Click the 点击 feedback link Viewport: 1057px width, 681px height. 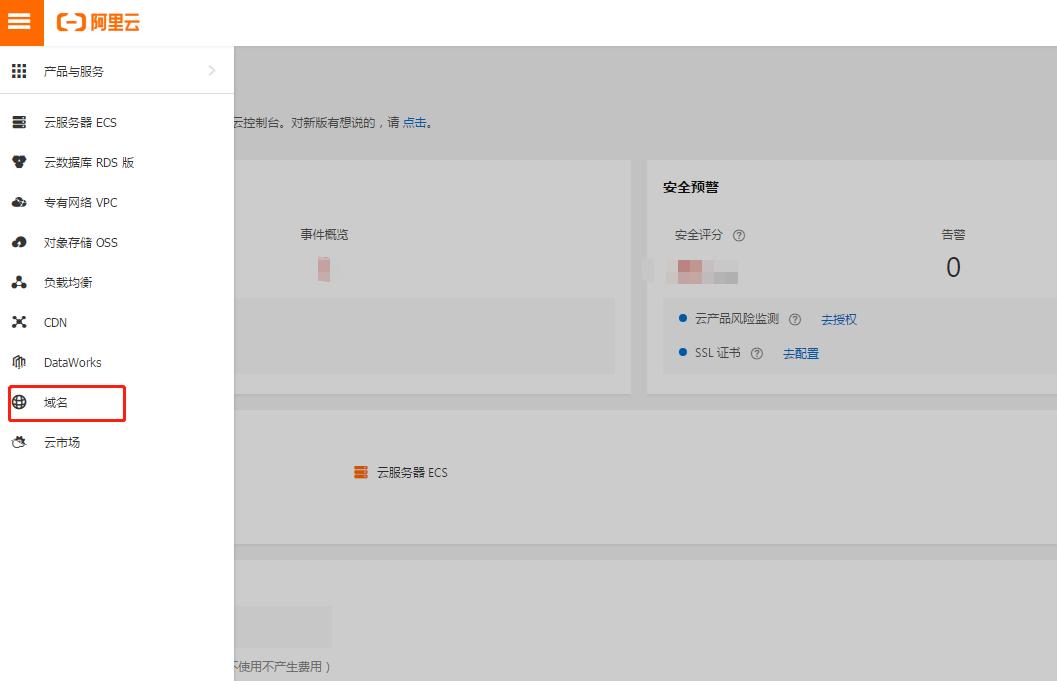(x=415, y=123)
